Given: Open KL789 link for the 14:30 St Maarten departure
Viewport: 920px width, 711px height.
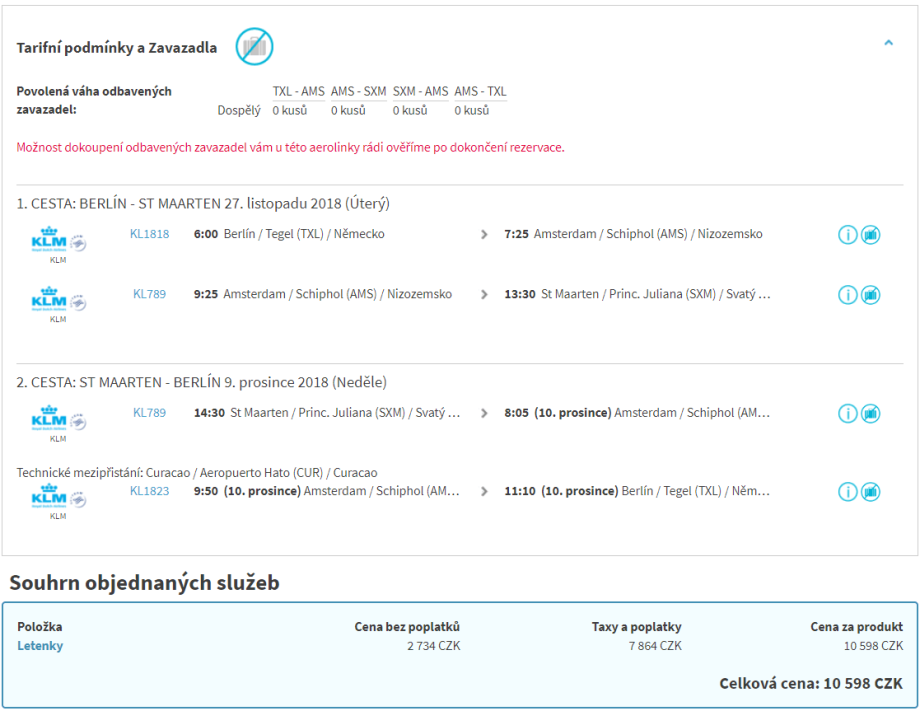Looking at the screenshot, I should pos(149,413).
